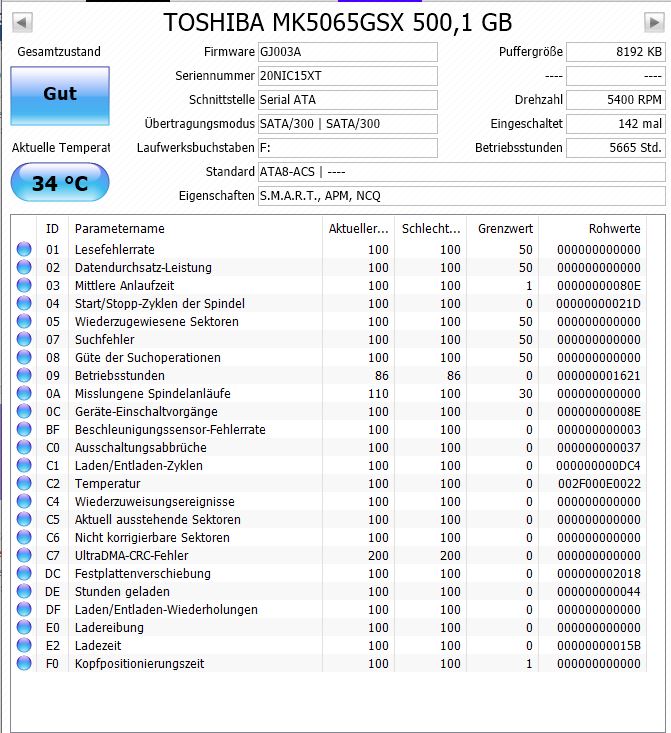Screen dimensions: 671x733
Task: Select blue status icon for Lesefehlerrate
Action: point(24,249)
